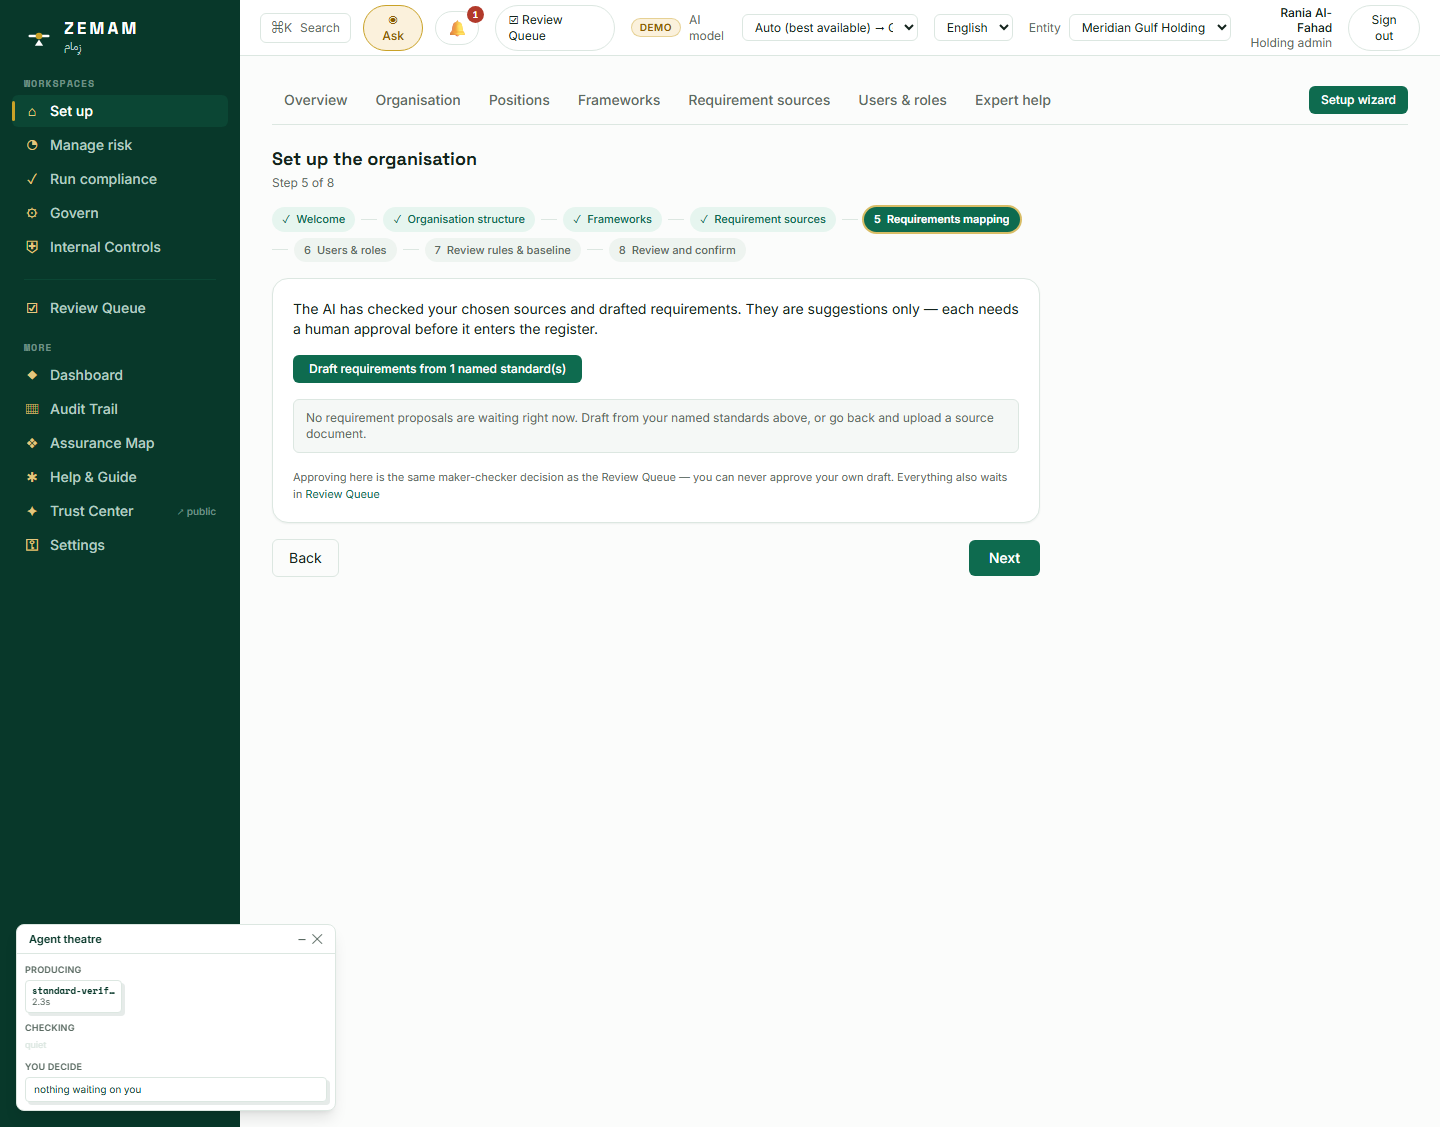This screenshot has width=1440, height=1127.
Task: Minimize the Agent theatre panel
Action: (302, 939)
